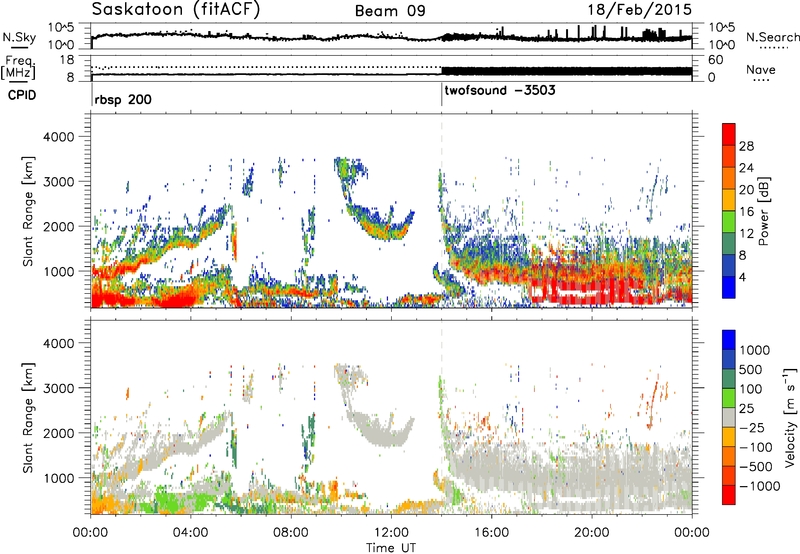Click the velocity panel 'Slant Range [km]' label
Image resolution: width=800 pixels, height=554 pixels.
point(28,417)
